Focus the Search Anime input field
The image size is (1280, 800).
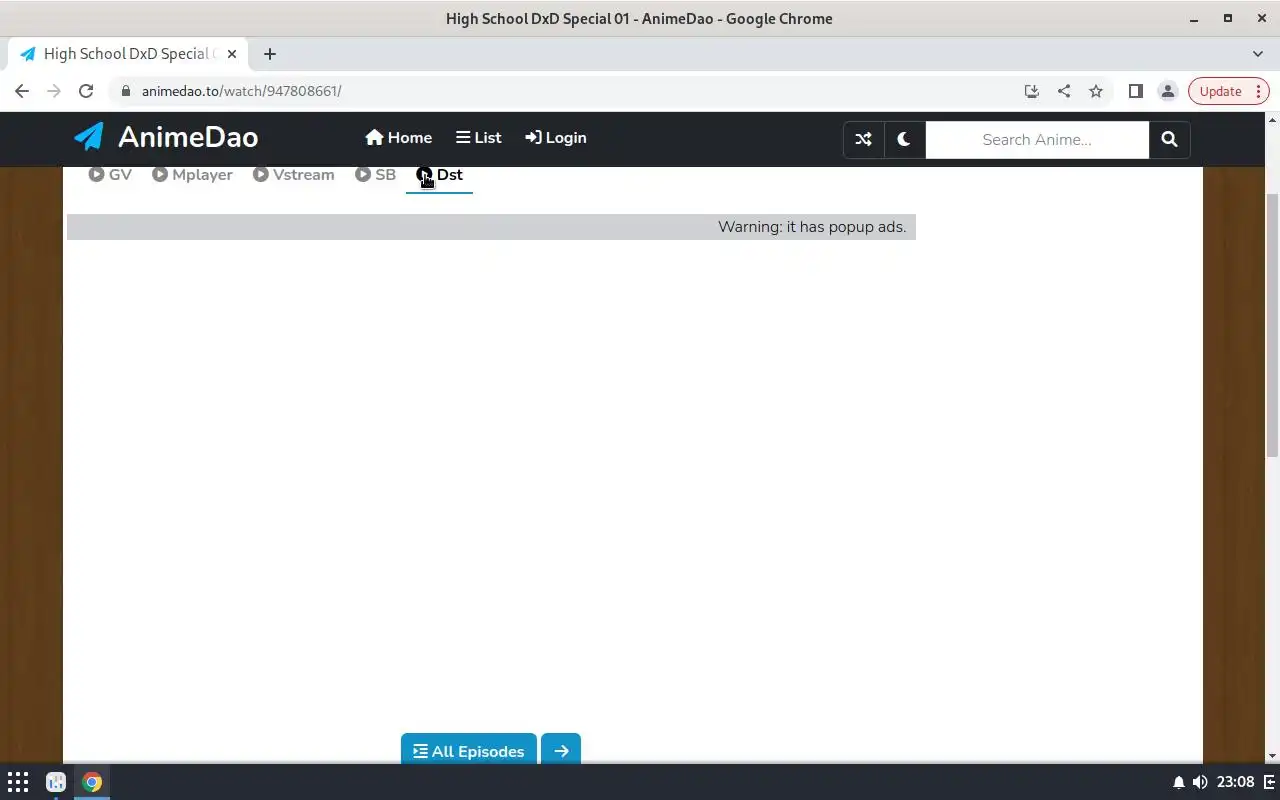click(x=1037, y=140)
